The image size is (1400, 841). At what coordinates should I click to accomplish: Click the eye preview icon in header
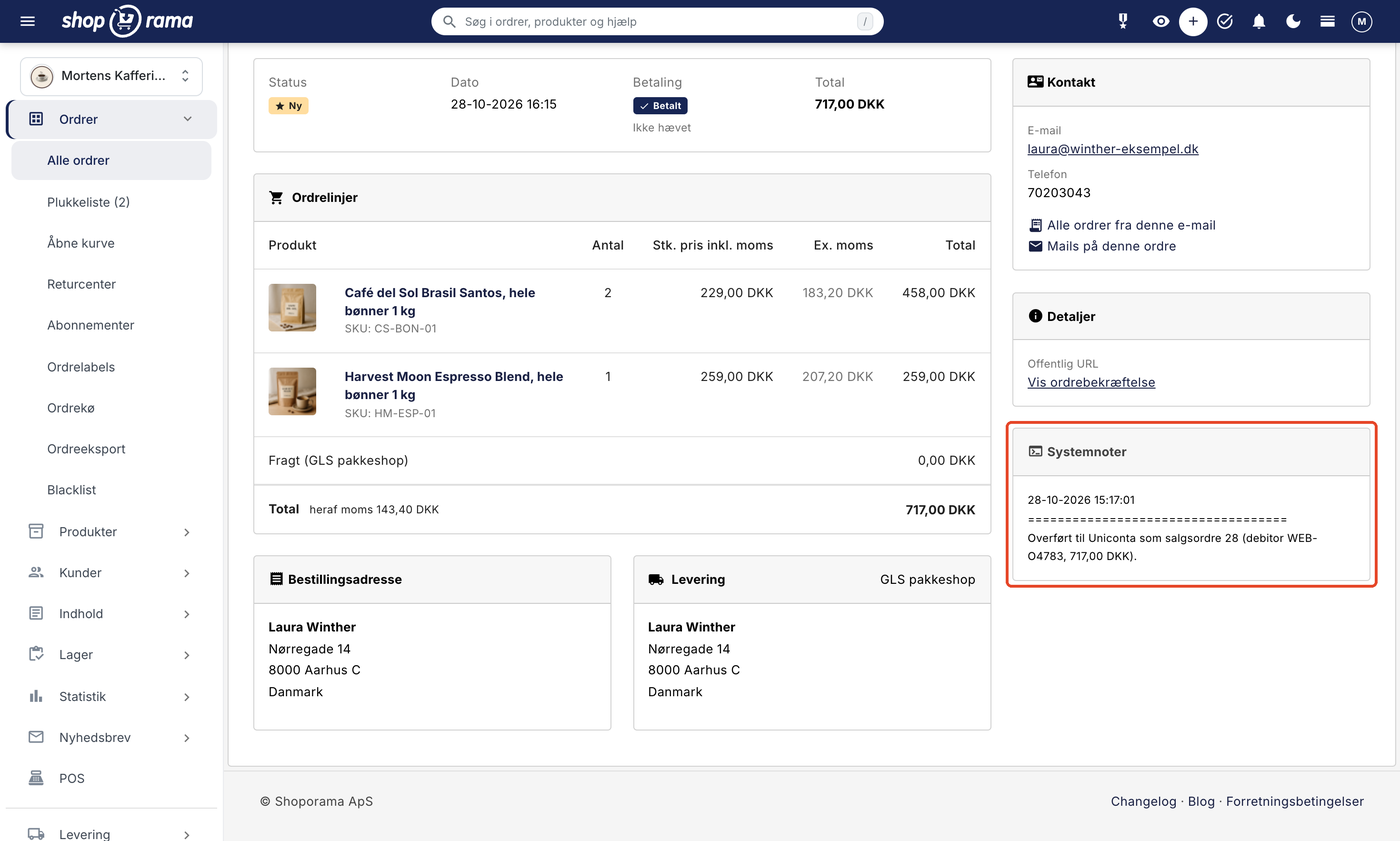(1160, 21)
